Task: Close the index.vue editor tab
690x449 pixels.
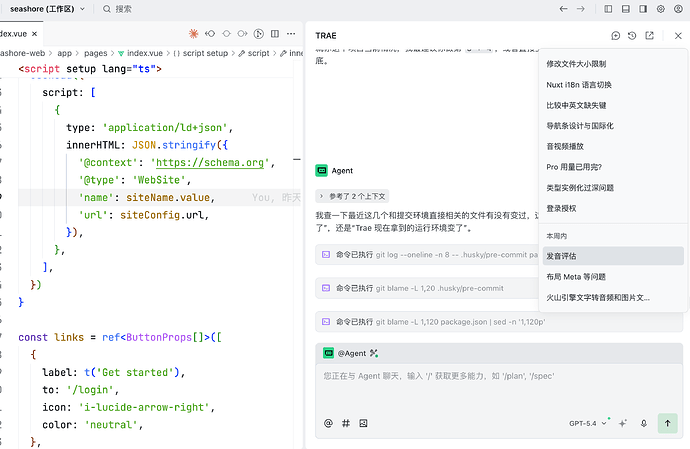Action: [34, 34]
